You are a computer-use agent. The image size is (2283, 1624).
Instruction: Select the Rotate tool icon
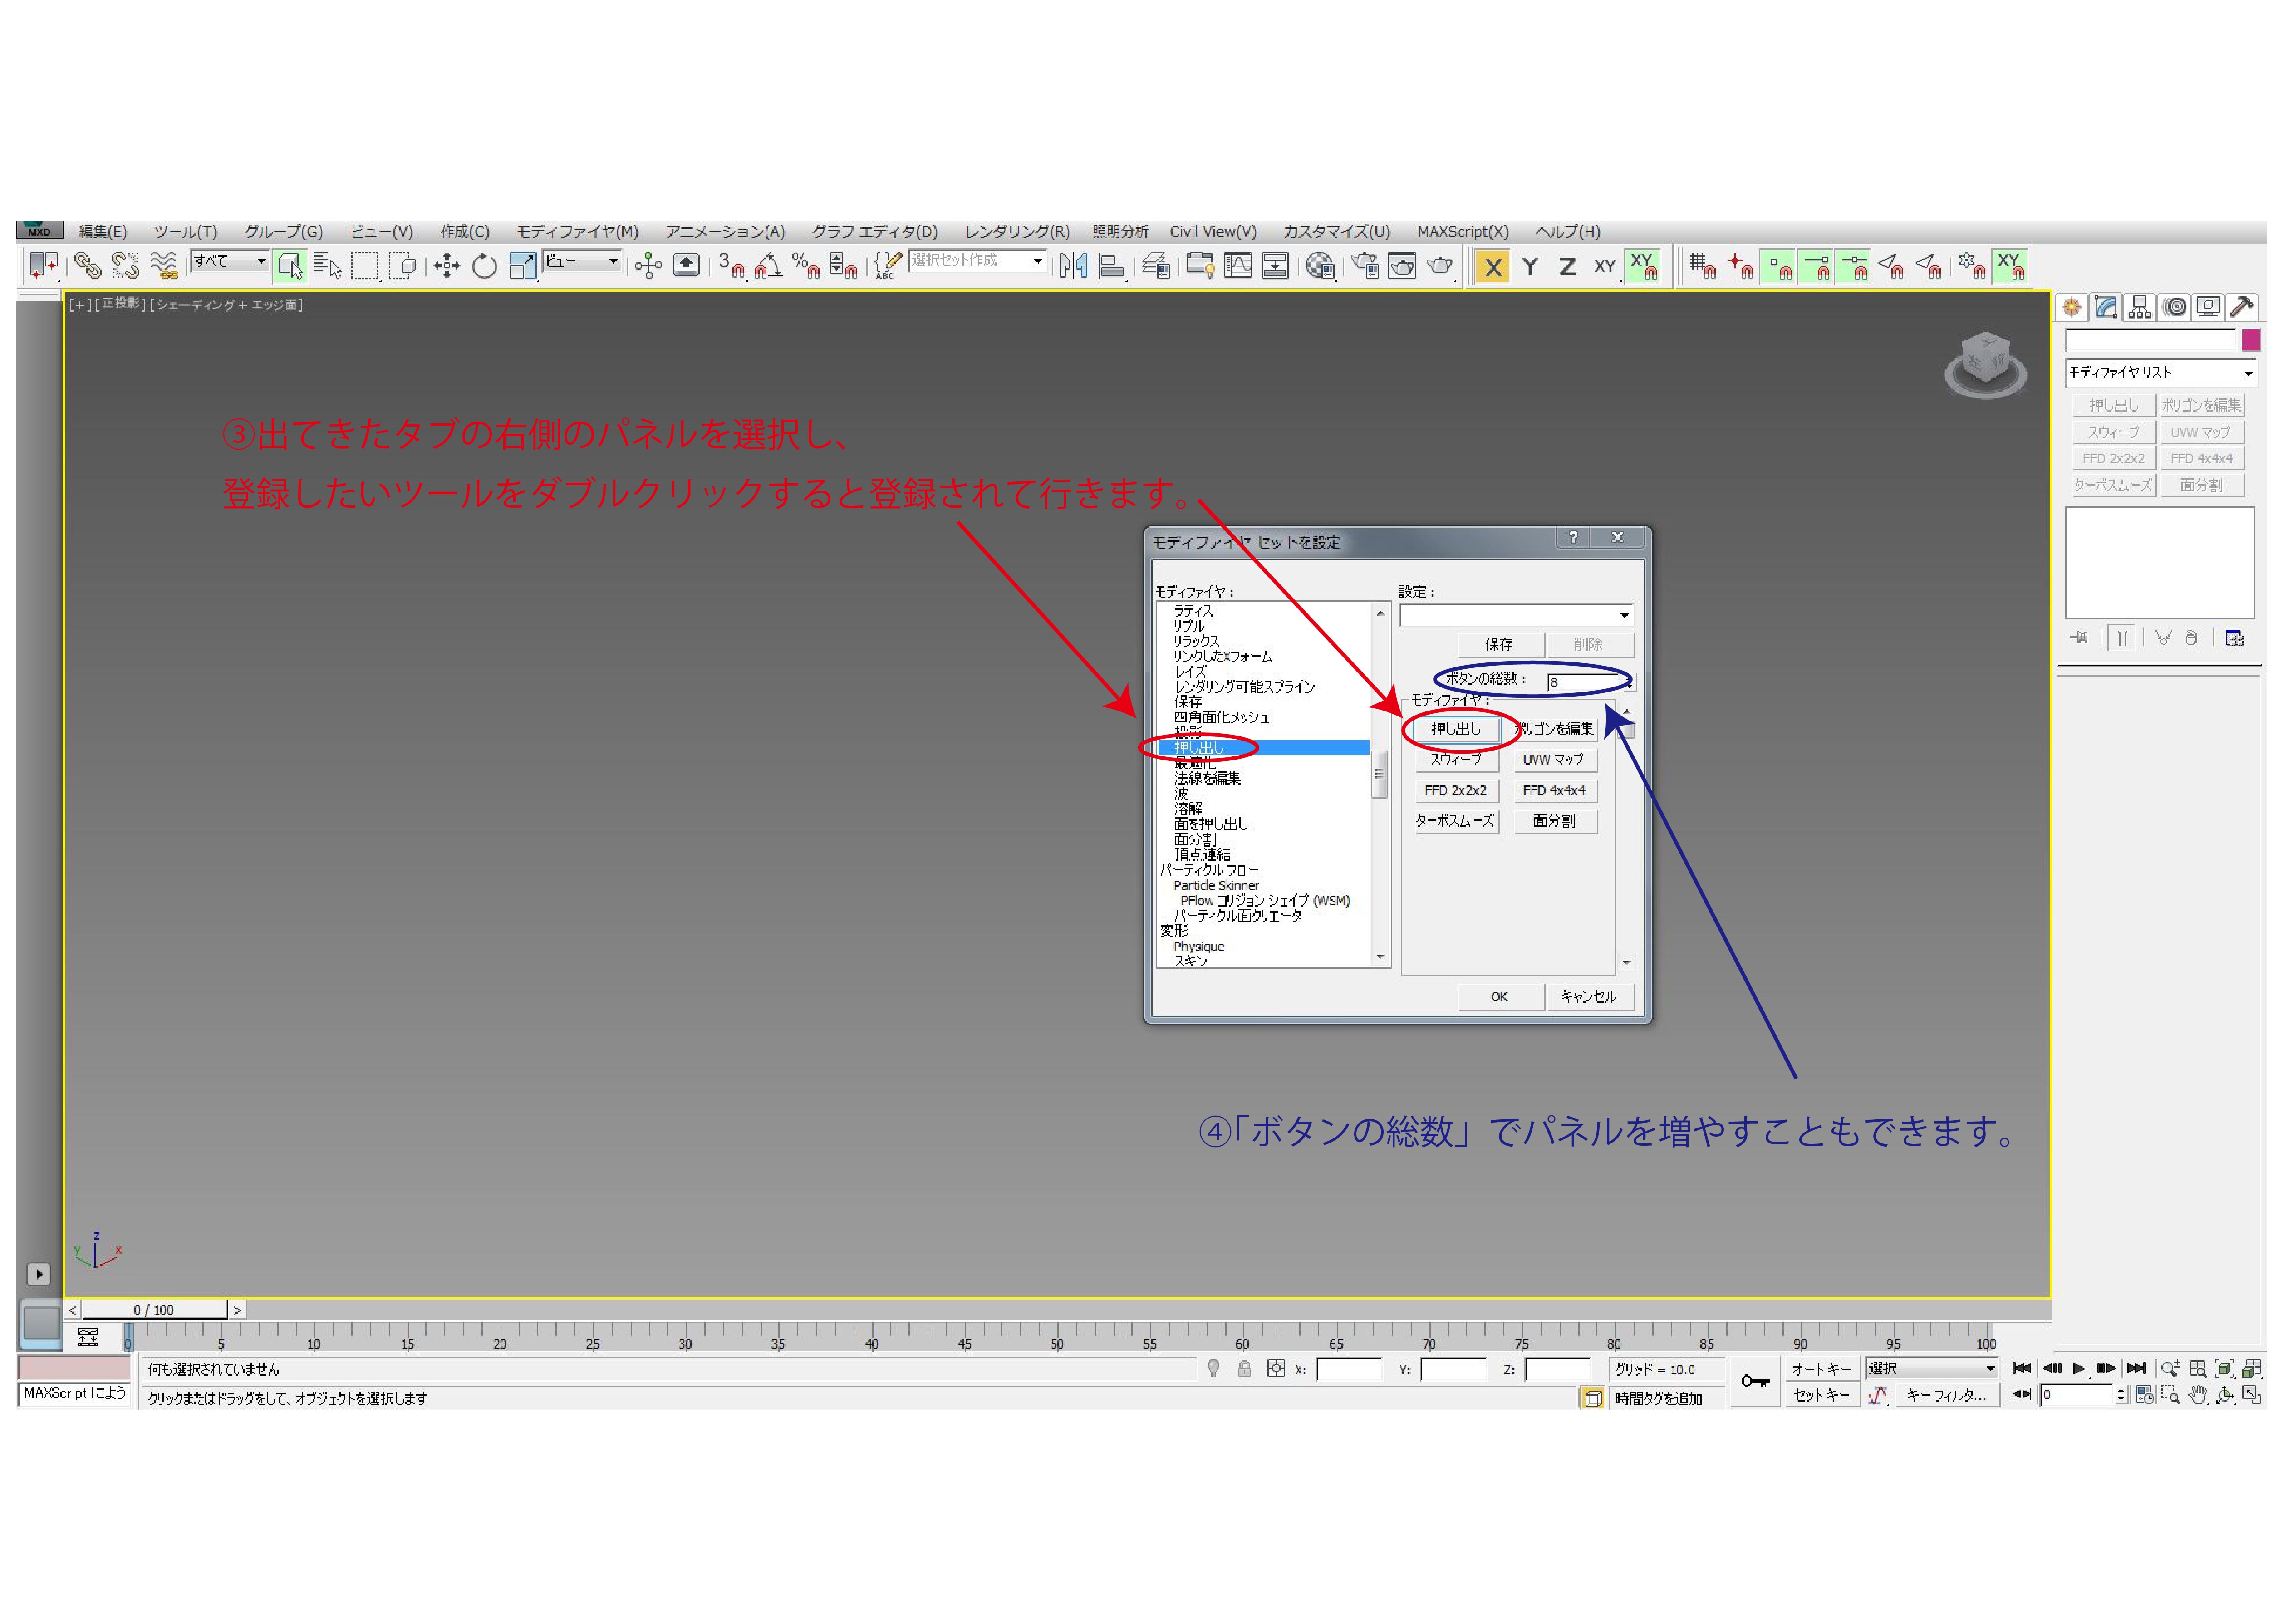tap(484, 266)
